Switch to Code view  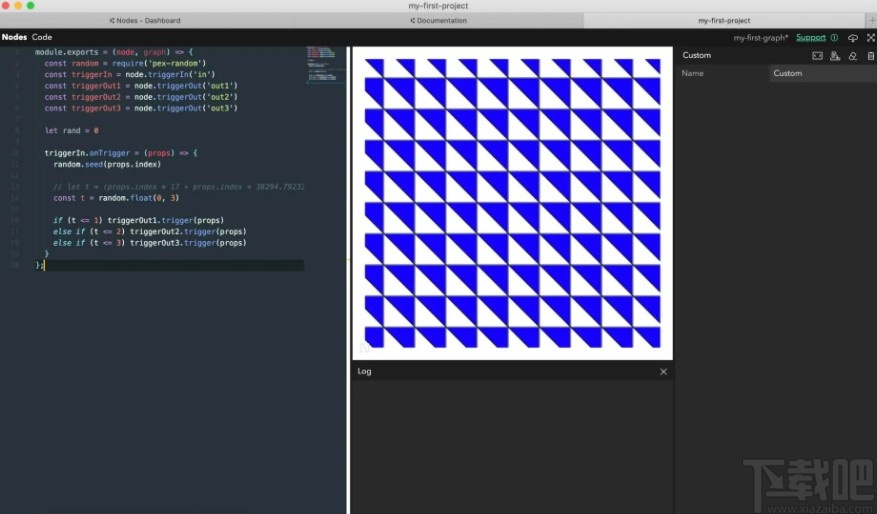point(42,37)
